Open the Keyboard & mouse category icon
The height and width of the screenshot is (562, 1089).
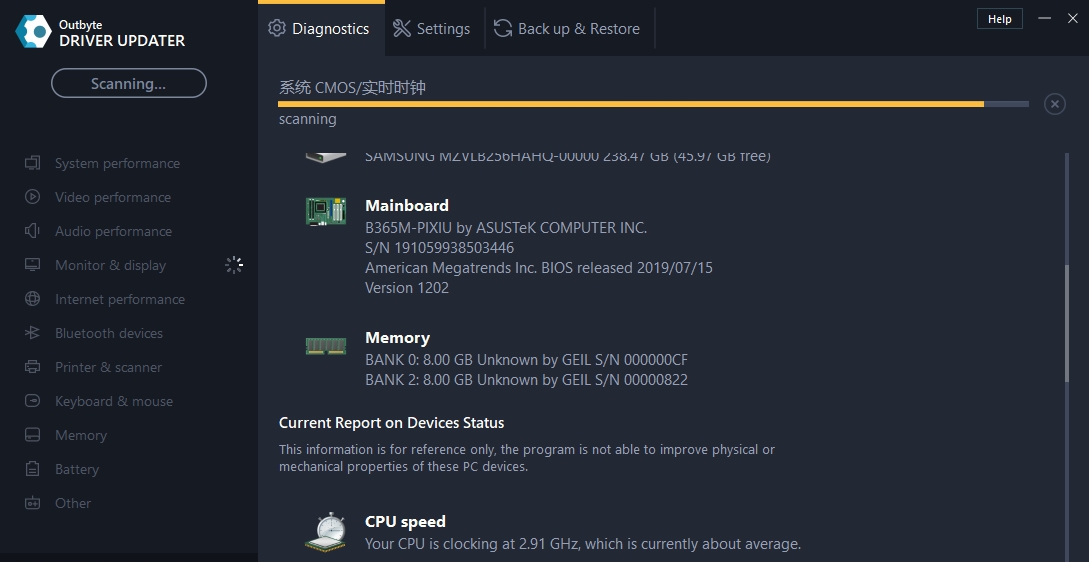(x=33, y=401)
